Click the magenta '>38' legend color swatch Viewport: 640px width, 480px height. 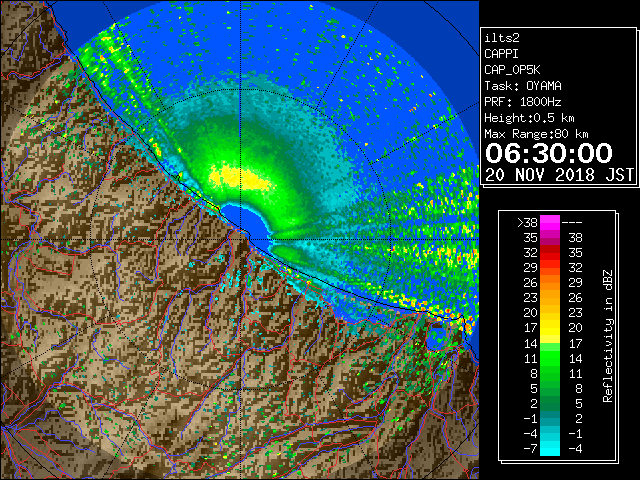550,222
